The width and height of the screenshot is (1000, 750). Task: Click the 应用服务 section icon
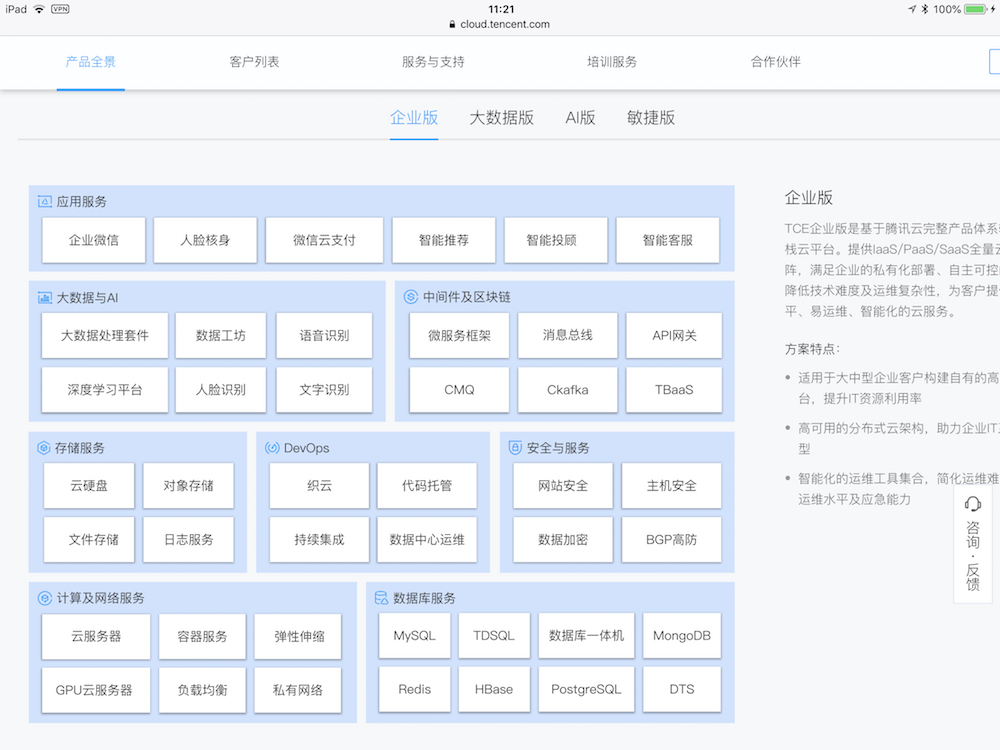click(45, 202)
